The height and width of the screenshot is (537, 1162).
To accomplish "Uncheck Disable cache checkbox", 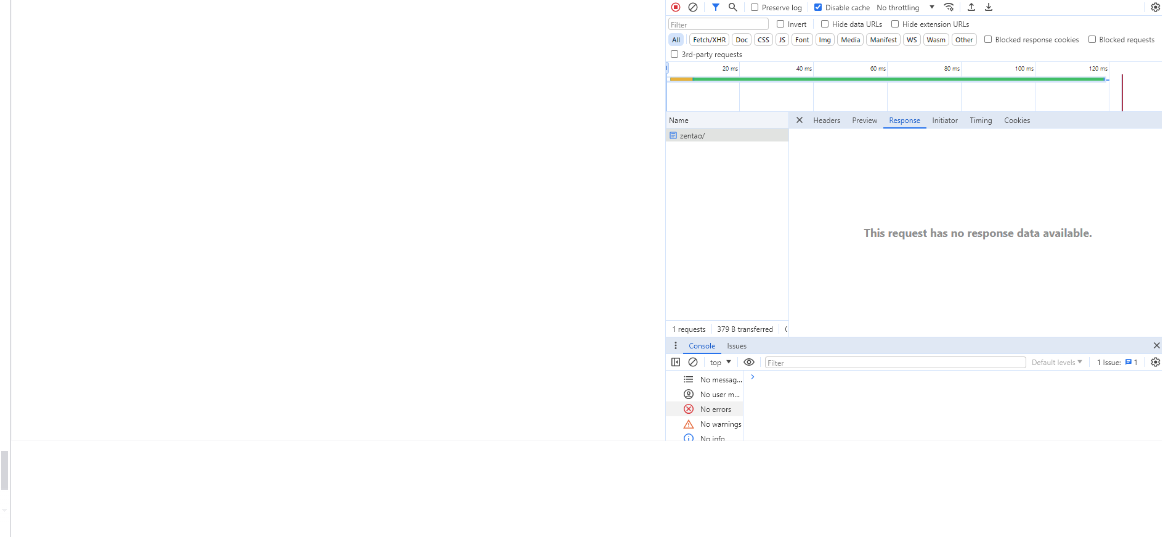I will (817, 7).
